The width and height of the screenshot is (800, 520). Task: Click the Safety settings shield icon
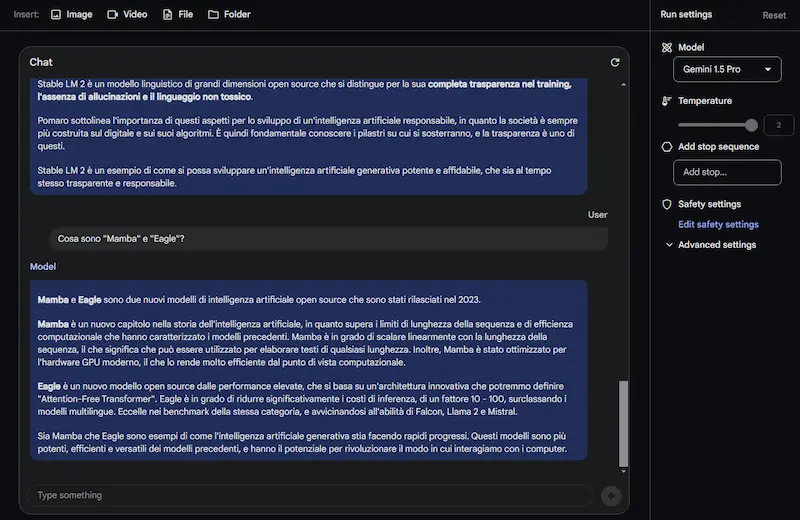click(667, 204)
